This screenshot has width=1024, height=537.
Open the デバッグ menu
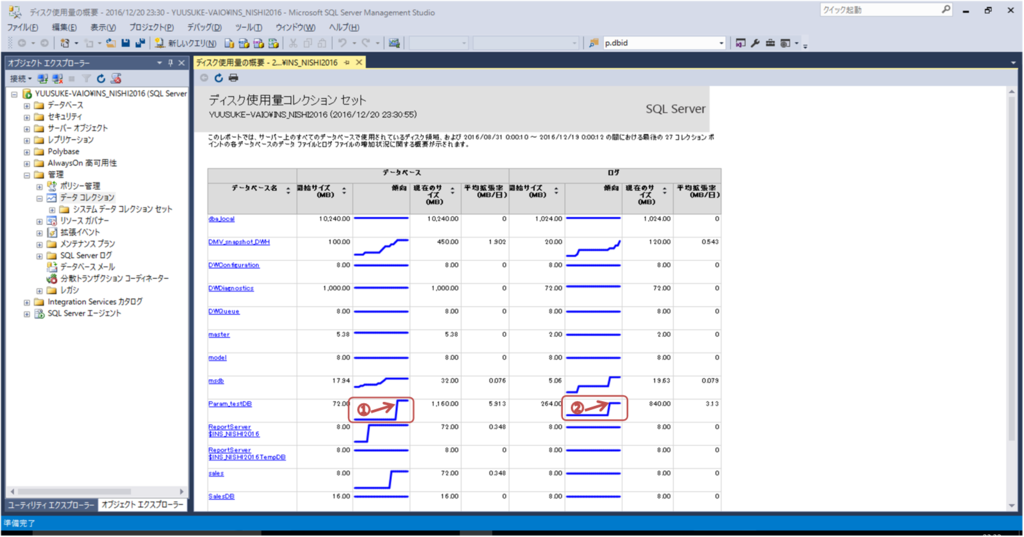click(x=204, y=27)
